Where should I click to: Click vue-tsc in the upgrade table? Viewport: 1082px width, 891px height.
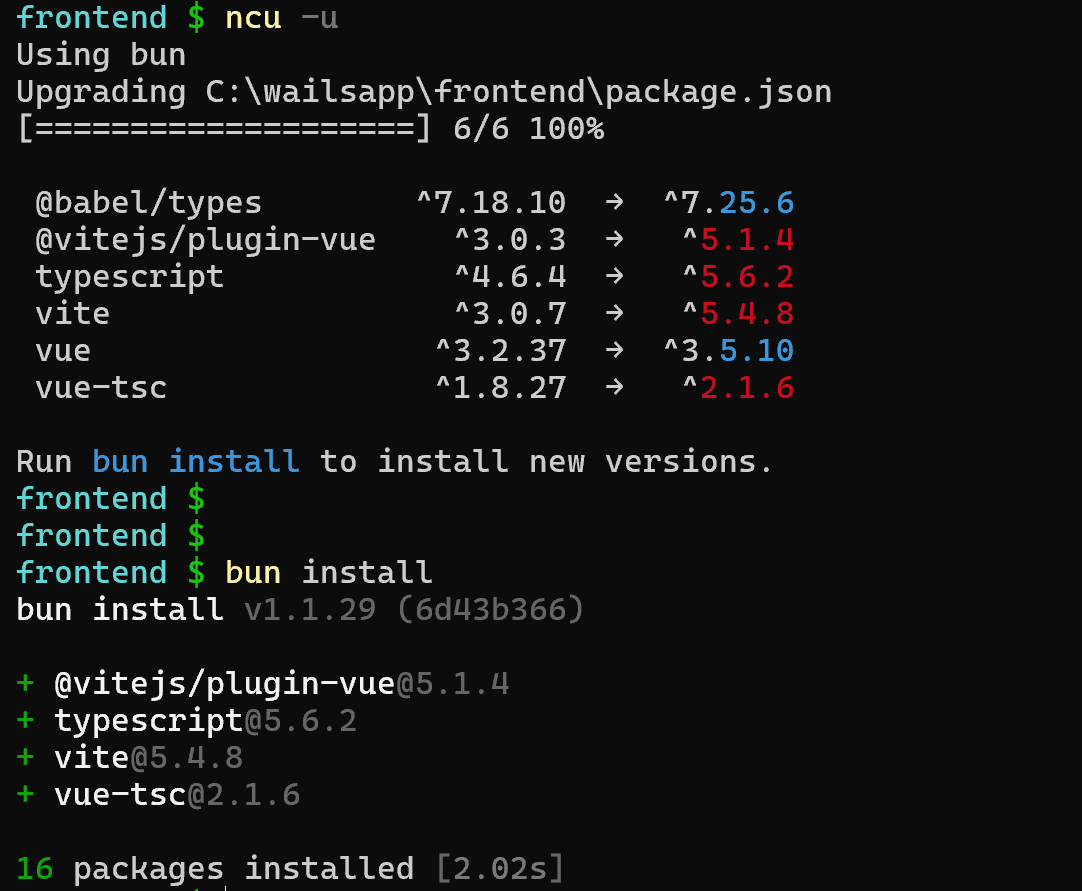pos(100,388)
